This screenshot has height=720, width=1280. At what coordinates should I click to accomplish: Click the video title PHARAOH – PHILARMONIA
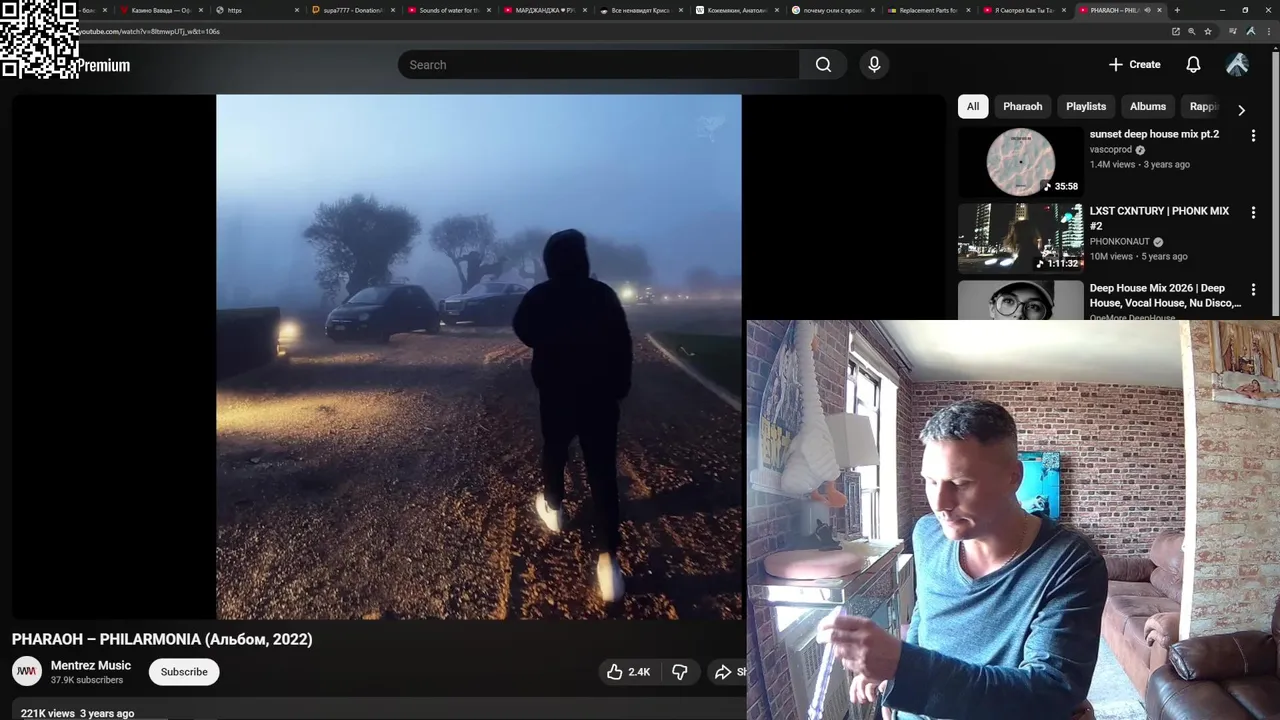[x=162, y=639]
